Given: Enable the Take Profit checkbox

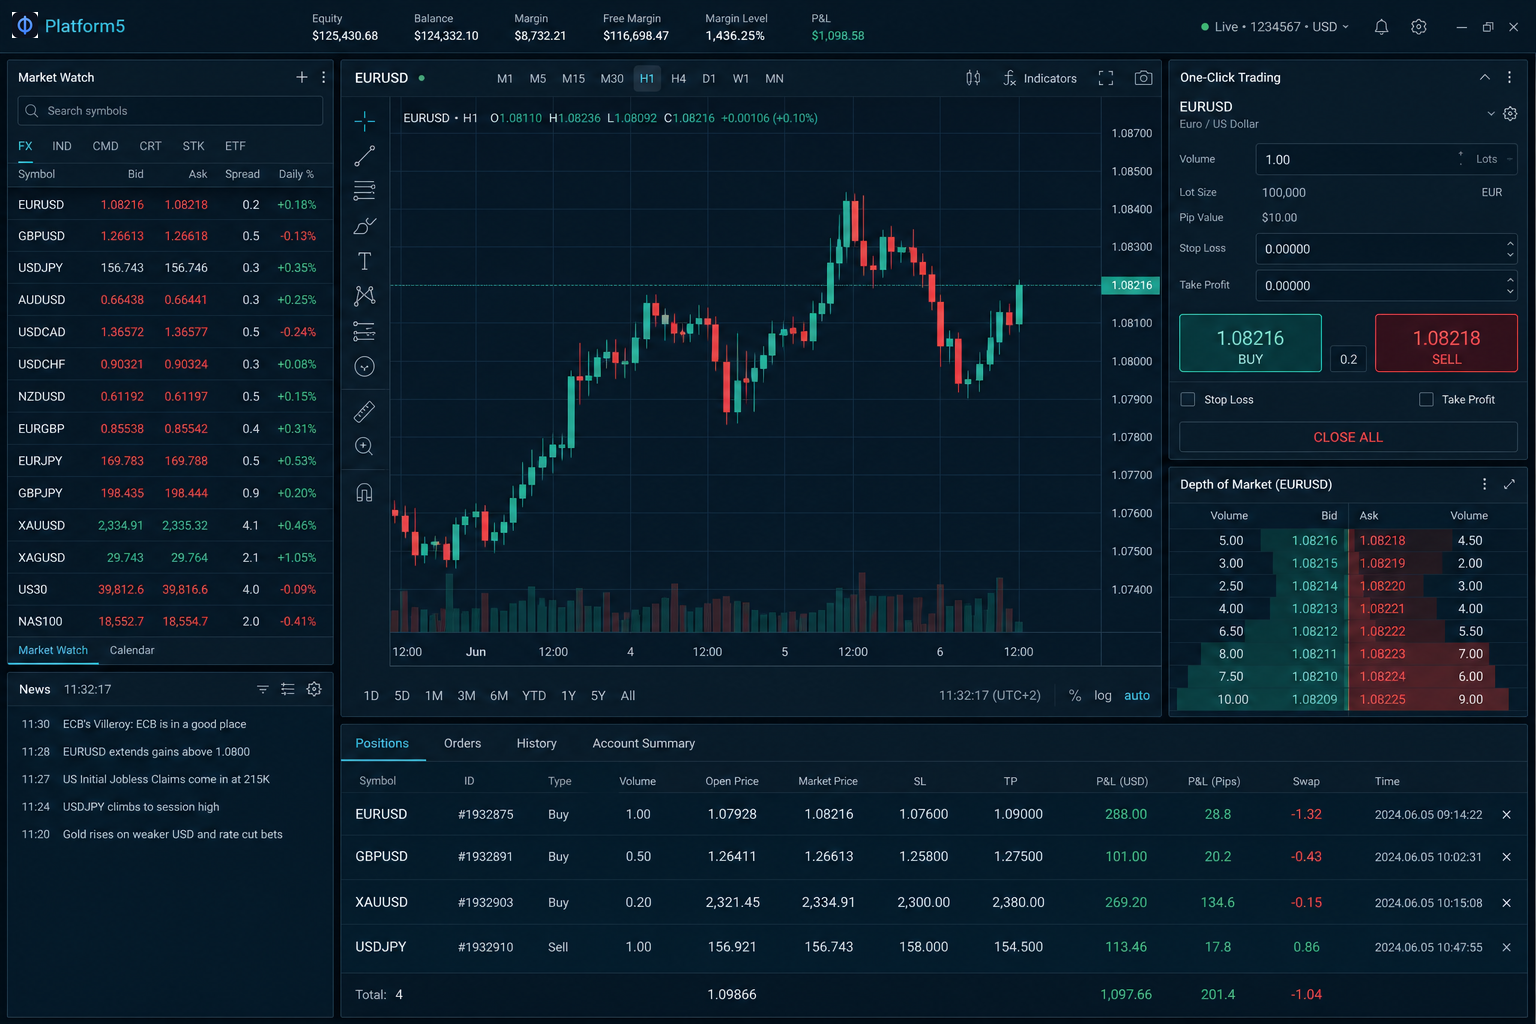Looking at the screenshot, I should 1426,399.
